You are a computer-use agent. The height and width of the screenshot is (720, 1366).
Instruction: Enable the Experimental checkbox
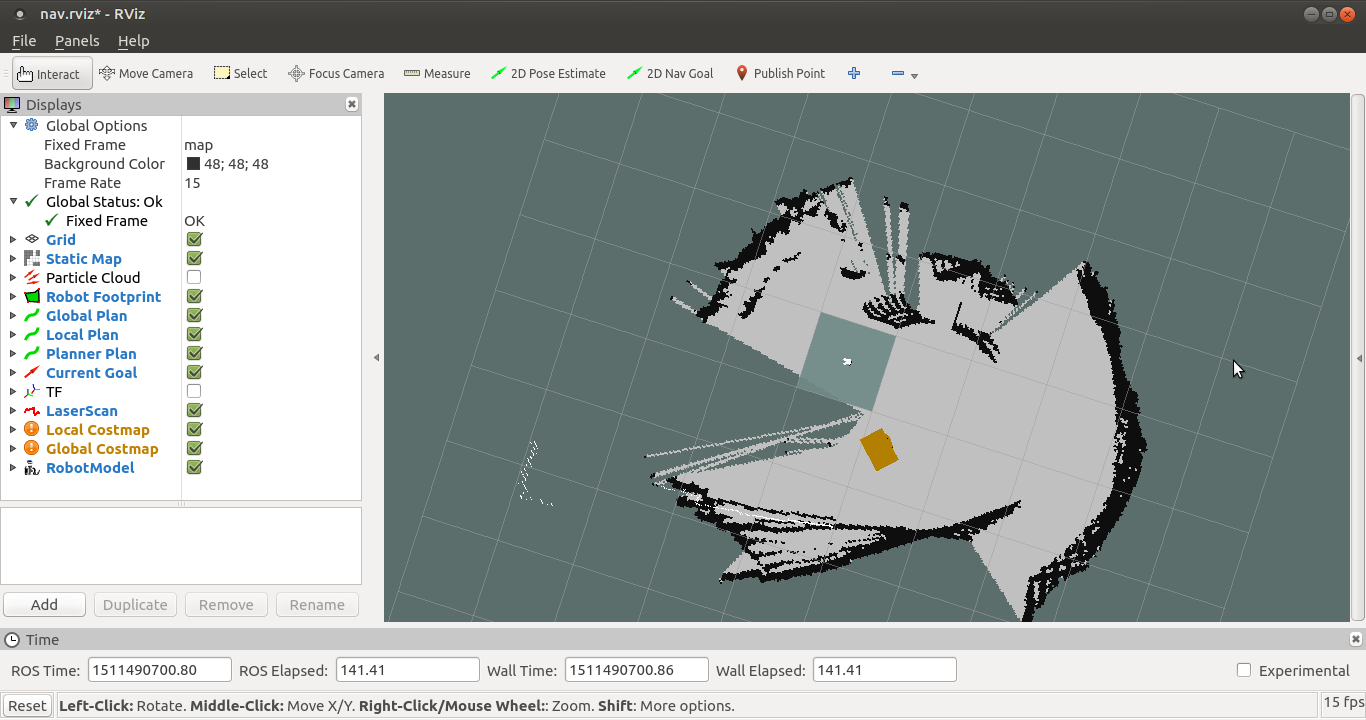[x=1244, y=670]
